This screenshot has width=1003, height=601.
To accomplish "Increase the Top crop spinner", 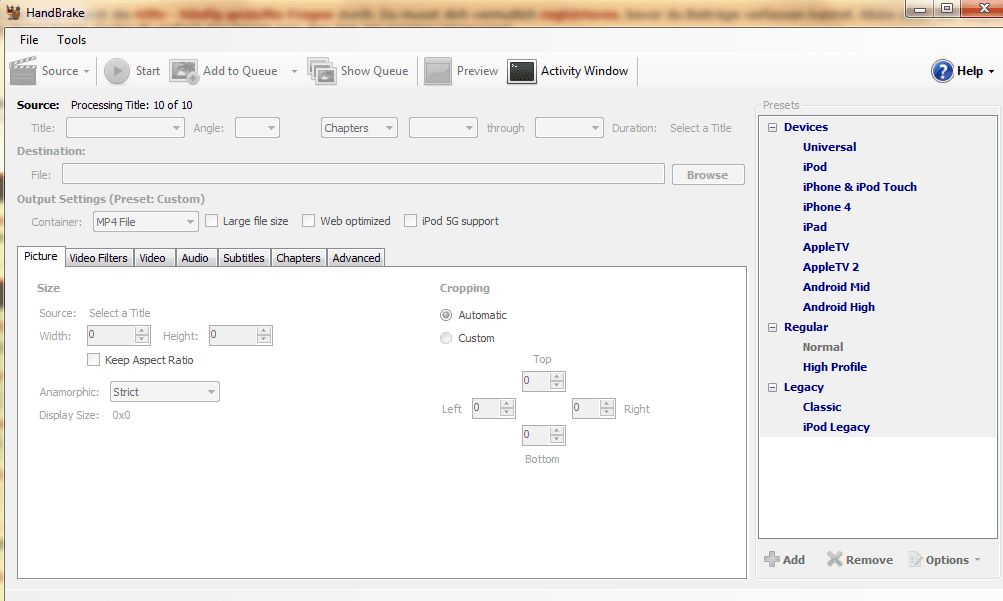I will (557, 377).
